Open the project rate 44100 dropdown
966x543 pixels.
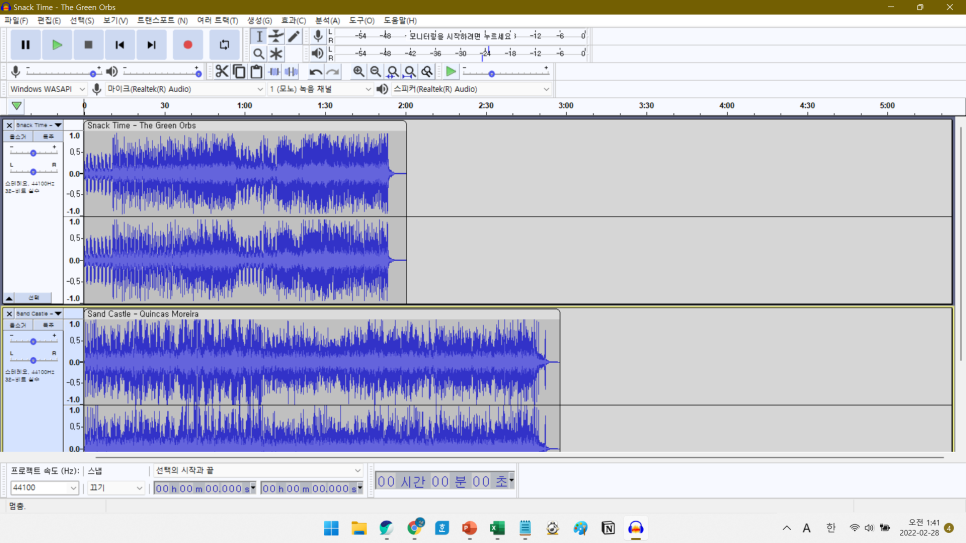(x=44, y=488)
